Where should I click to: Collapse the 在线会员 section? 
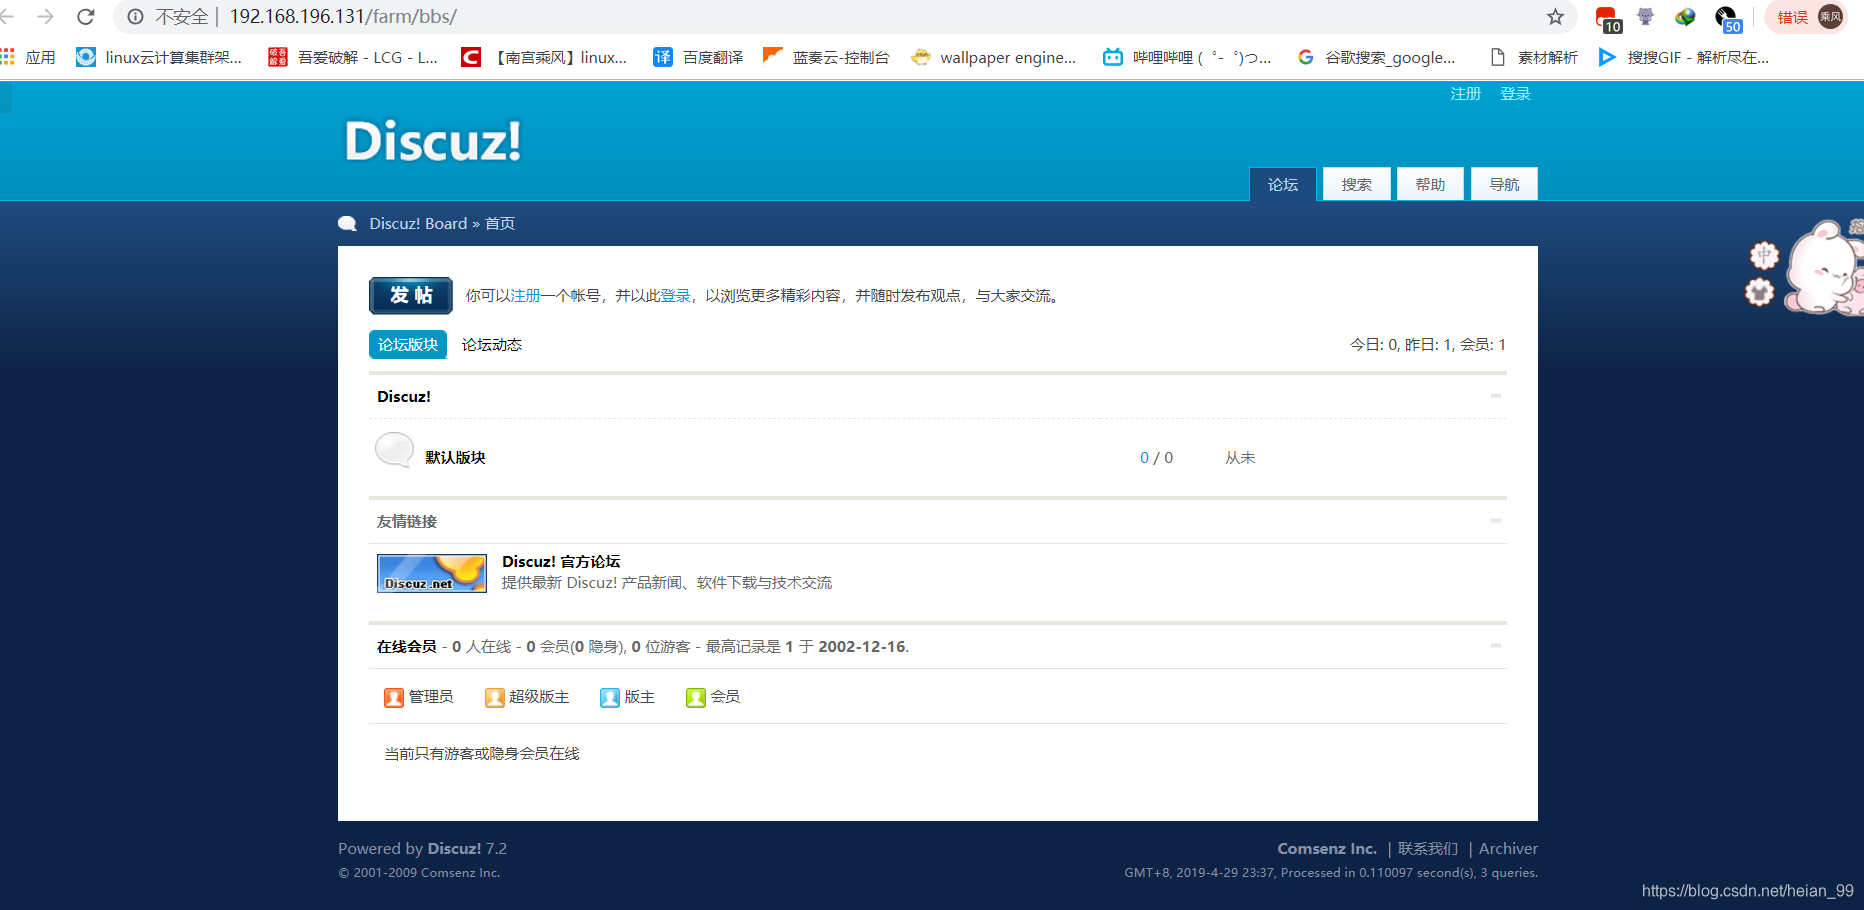click(x=1496, y=646)
